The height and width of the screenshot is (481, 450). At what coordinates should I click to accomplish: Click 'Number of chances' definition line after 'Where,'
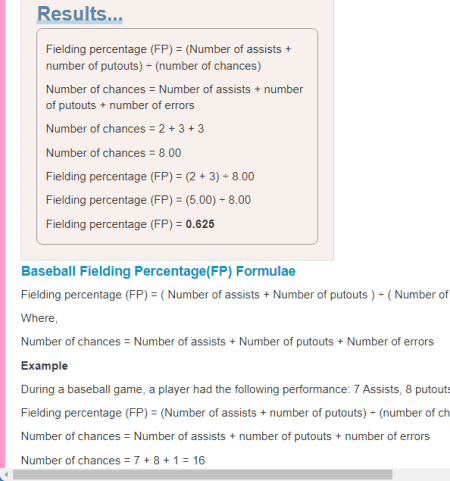click(x=227, y=342)
